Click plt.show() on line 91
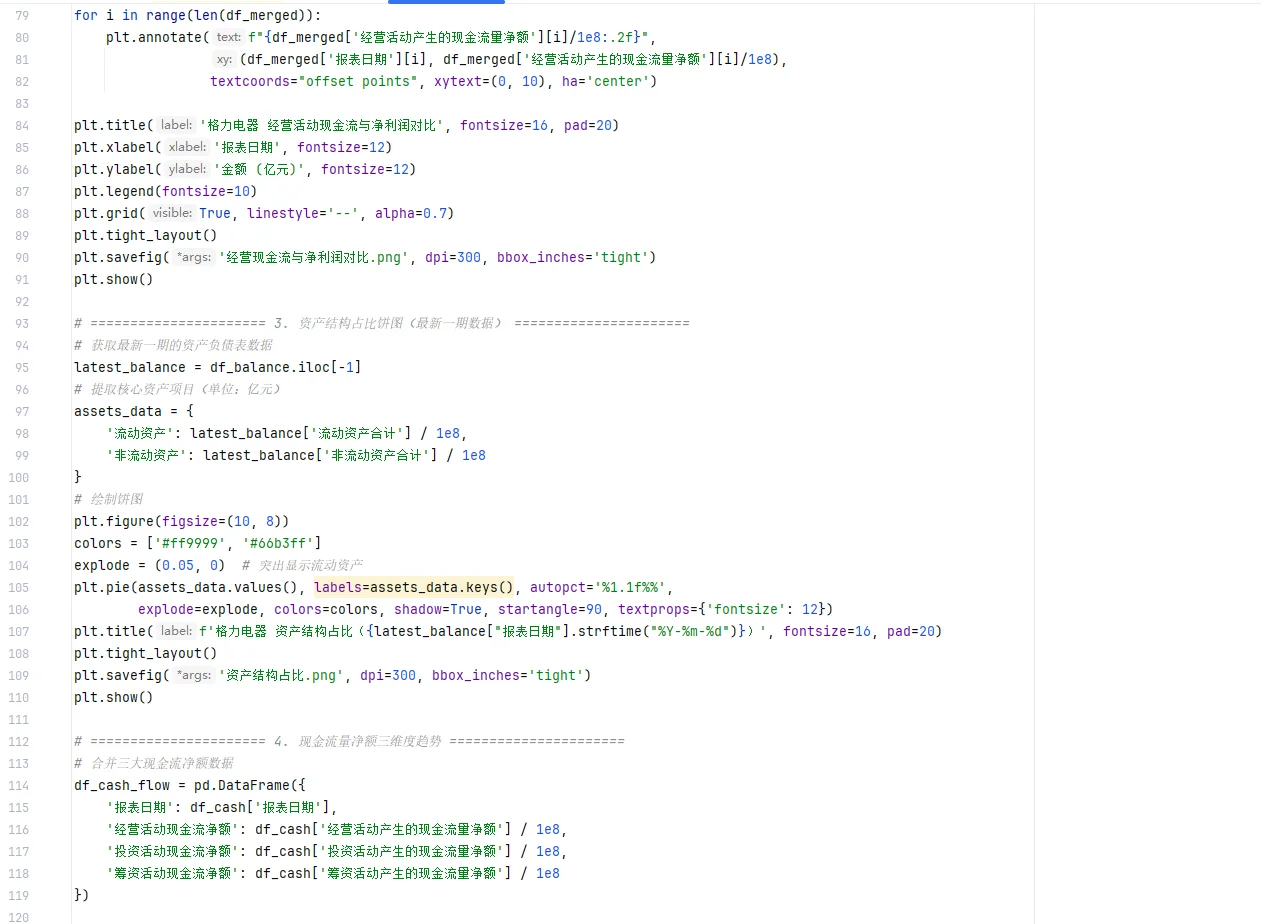The image size is (1261, 924). click(x=114, y=280)
